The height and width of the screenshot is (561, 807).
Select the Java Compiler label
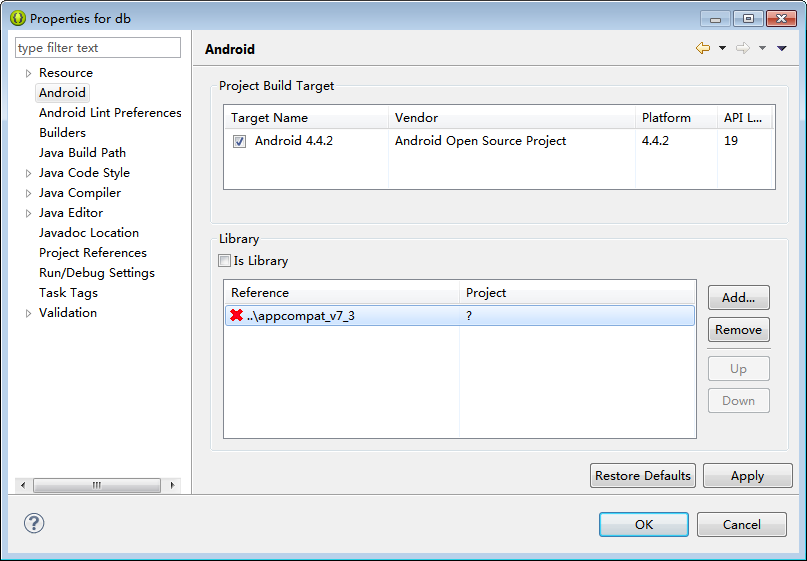80,193
